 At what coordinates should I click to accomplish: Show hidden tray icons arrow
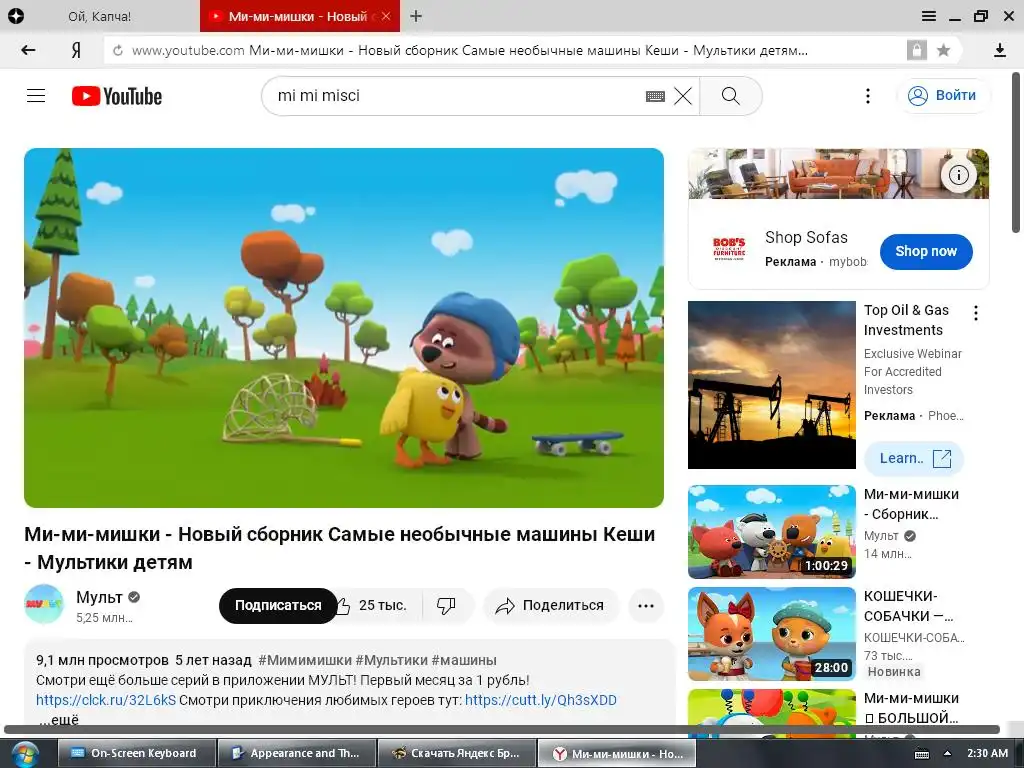948,753
